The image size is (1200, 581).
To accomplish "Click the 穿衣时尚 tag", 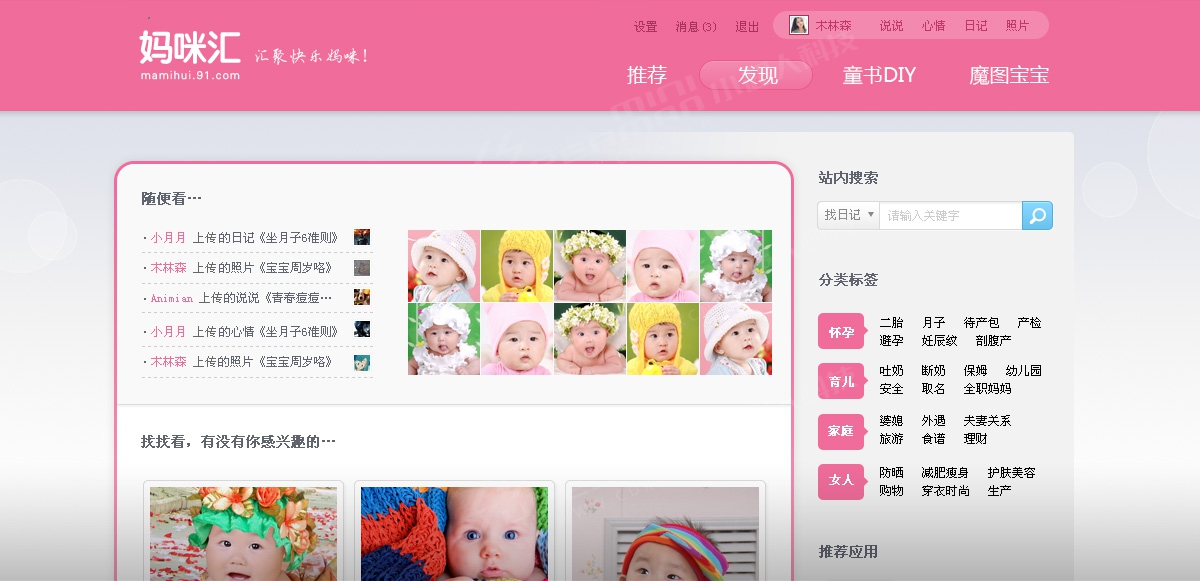I will [x=946, y=491].
